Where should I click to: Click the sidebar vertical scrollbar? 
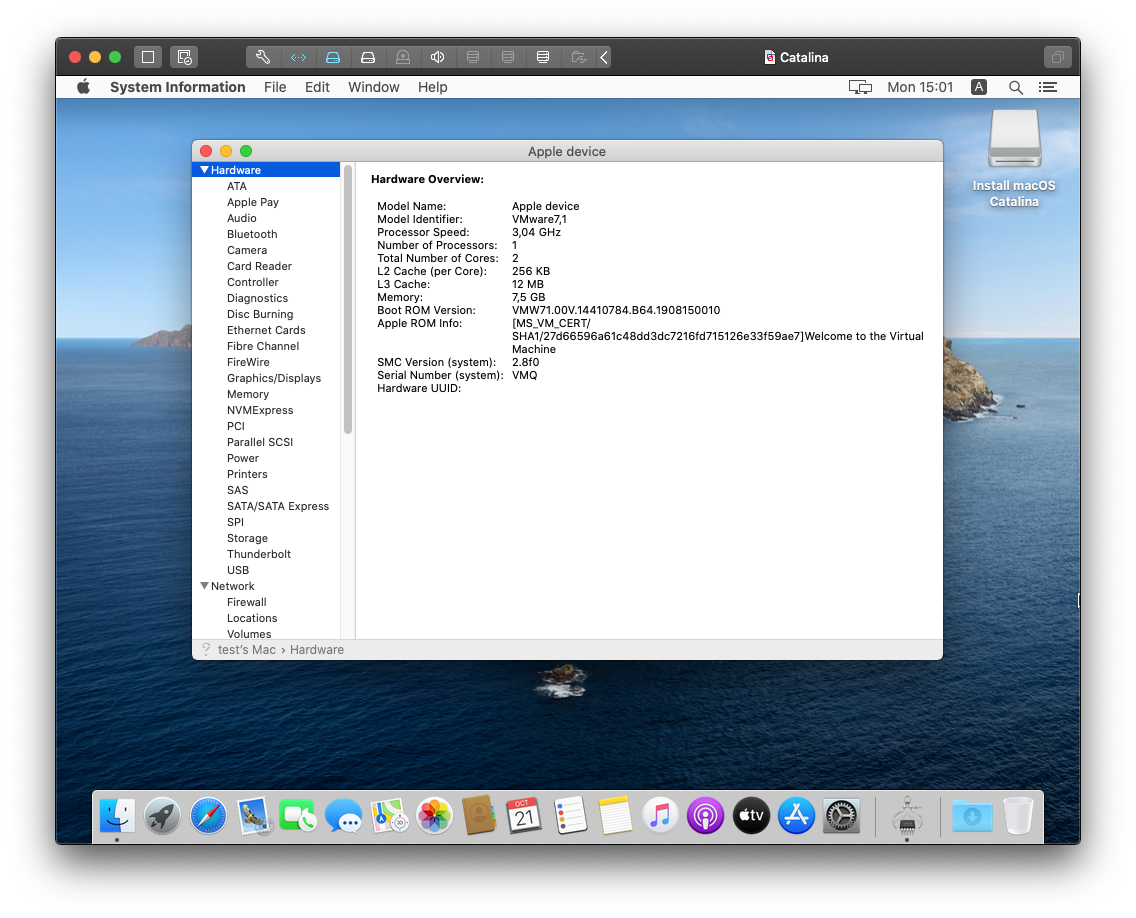click(348, 299)
